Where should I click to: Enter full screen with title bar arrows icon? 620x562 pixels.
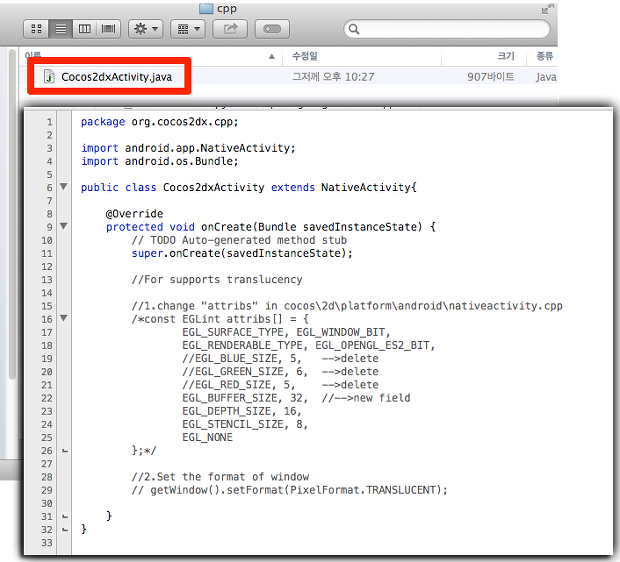[548, 9]
